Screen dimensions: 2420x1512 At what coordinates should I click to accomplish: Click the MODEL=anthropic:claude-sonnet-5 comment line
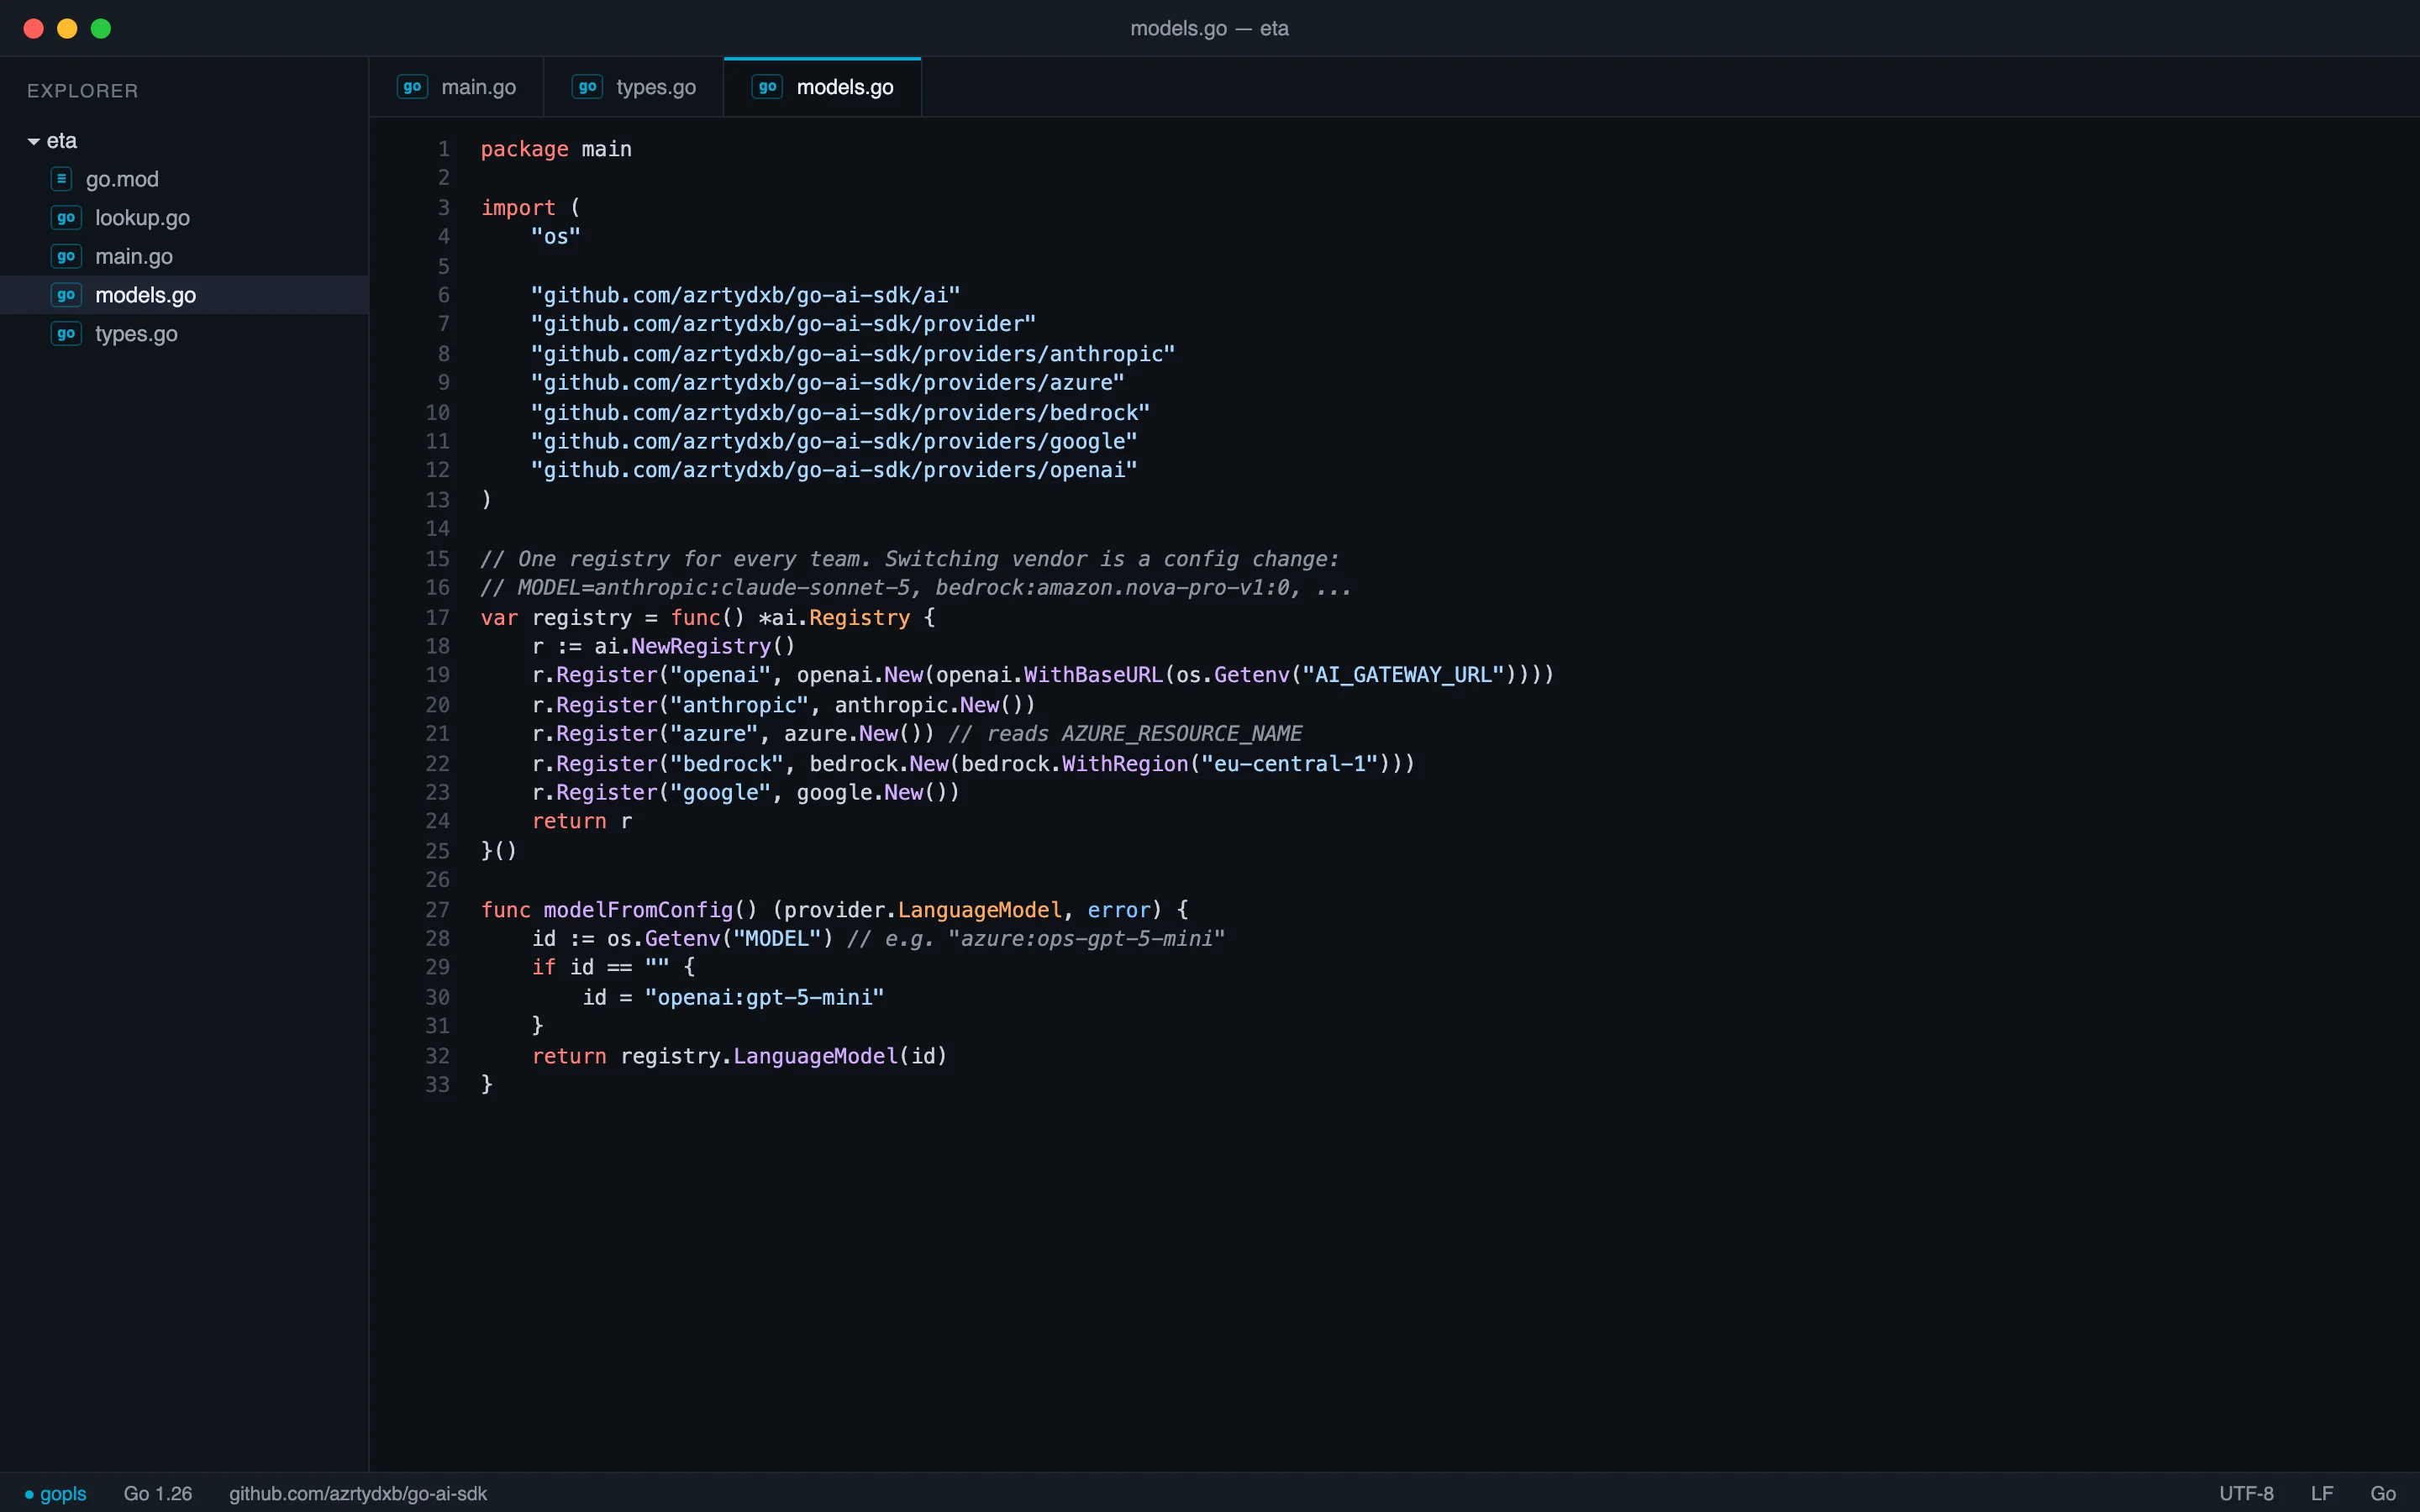916,588
